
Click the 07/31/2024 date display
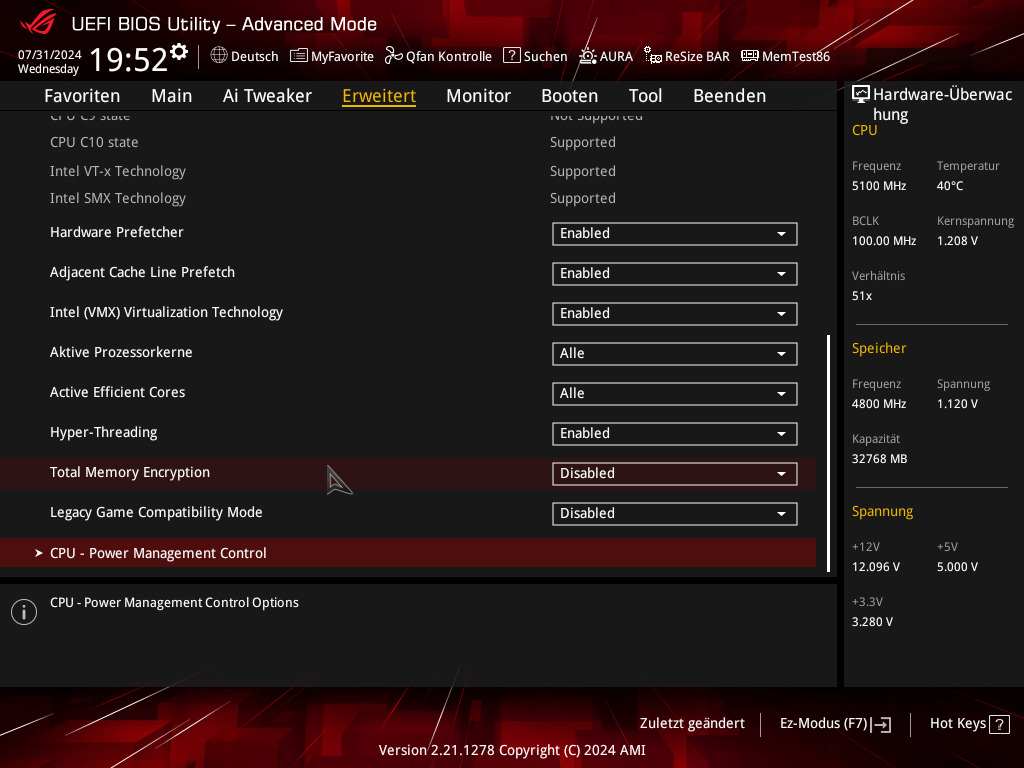coord(50,55)
